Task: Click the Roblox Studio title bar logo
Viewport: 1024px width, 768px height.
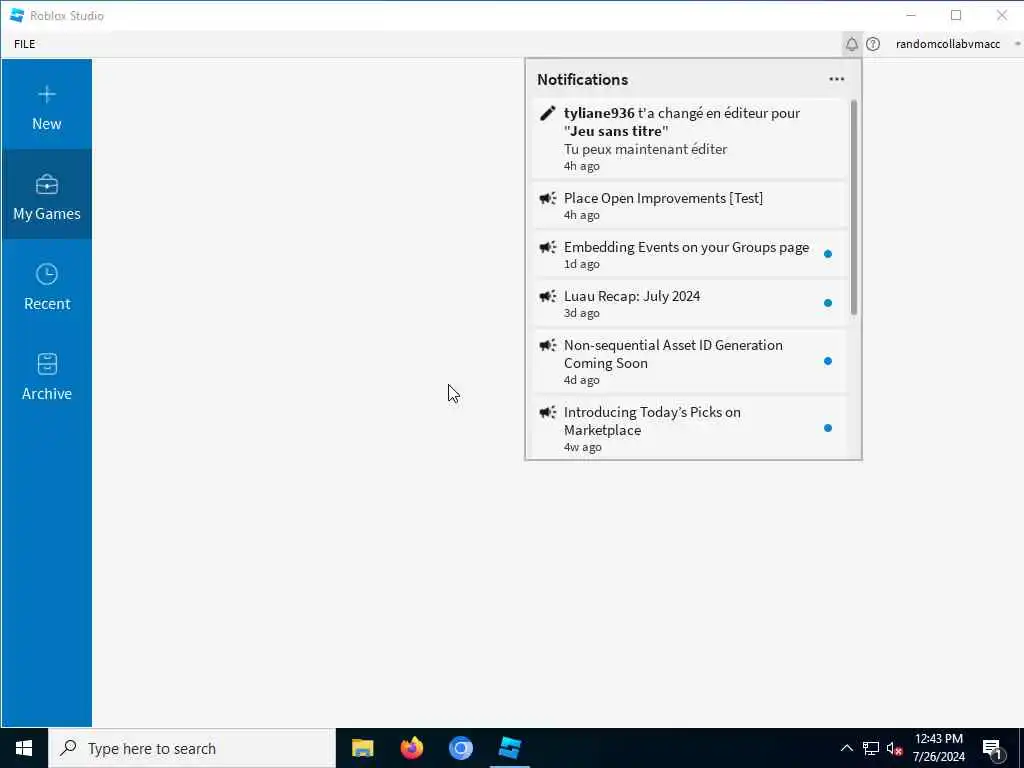Action: (x=17, y=15)
